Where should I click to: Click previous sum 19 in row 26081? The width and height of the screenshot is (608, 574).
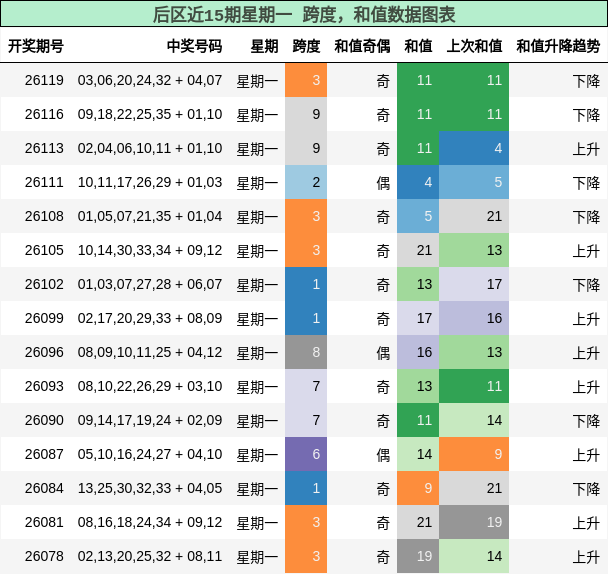click(474, 522)
